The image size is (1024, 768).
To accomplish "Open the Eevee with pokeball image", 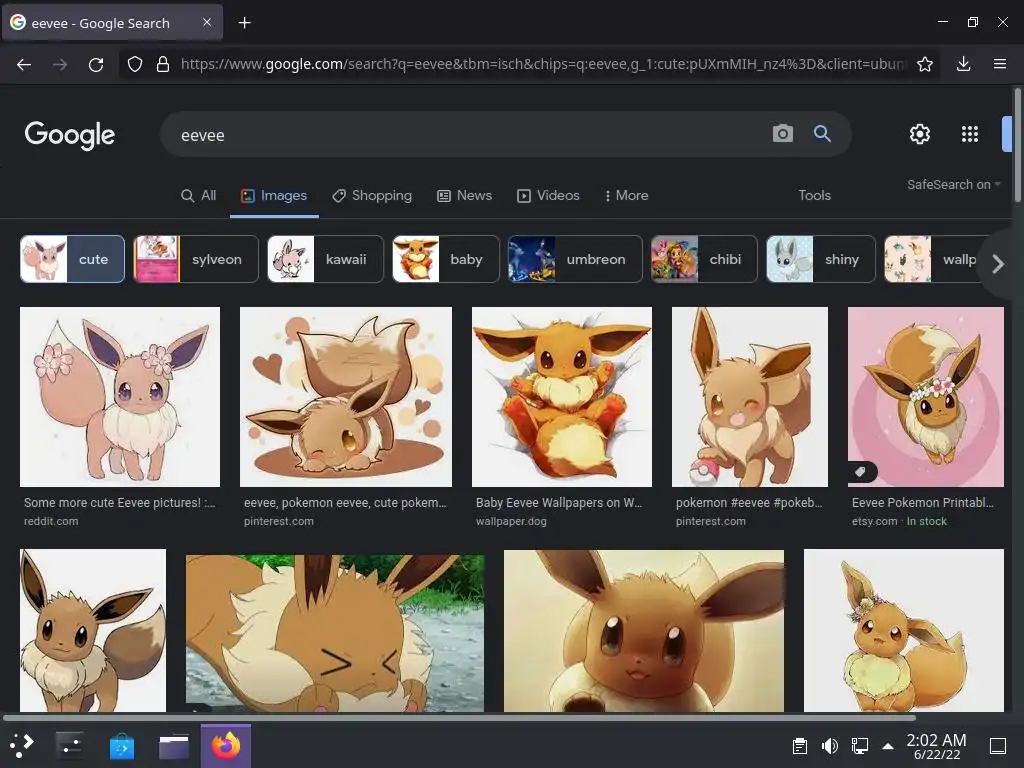I will [750, 397].
